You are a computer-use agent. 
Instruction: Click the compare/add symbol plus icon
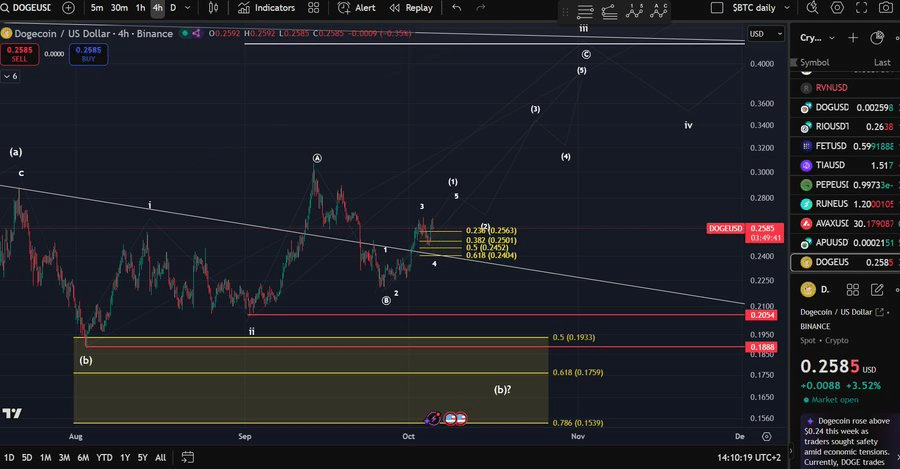tap(68, 8)
